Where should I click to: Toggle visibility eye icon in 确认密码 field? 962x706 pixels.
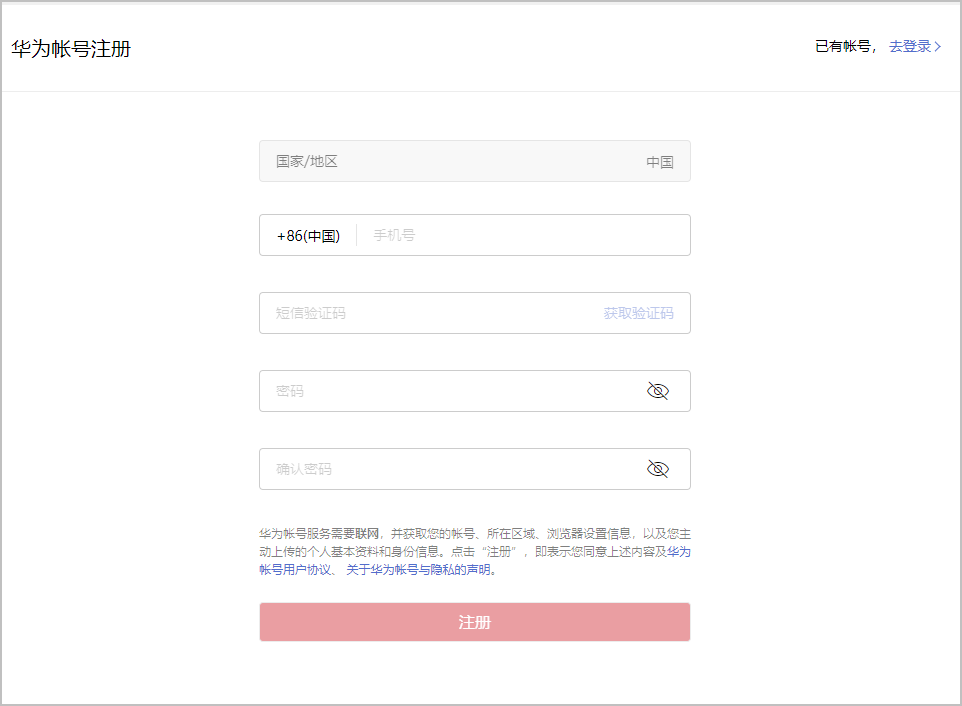tap(658, 469)
